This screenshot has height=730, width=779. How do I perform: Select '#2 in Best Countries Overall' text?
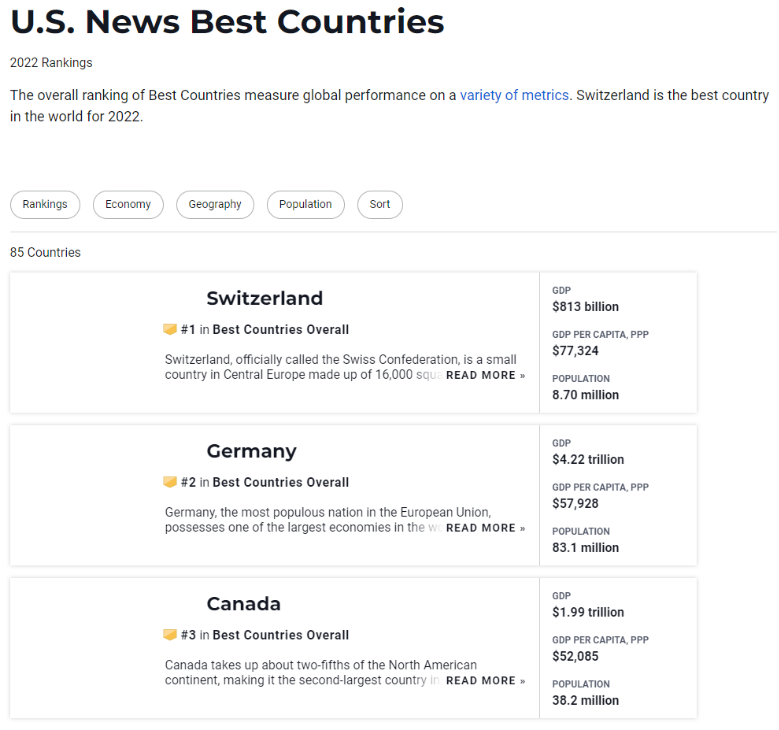tap(265, 482)
